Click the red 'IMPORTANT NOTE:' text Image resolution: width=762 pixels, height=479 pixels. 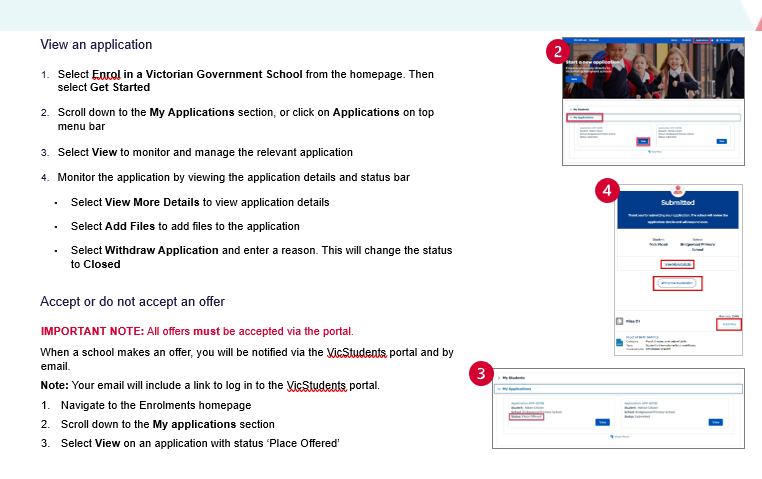point(92,331)
